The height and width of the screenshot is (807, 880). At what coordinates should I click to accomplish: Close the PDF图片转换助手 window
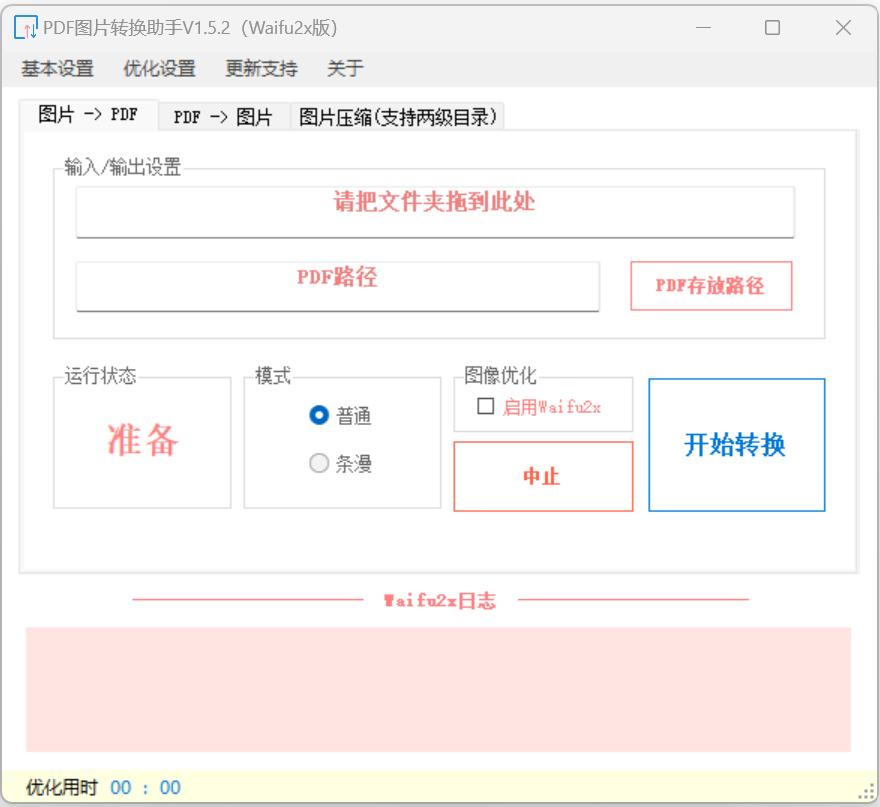(842, 27)
